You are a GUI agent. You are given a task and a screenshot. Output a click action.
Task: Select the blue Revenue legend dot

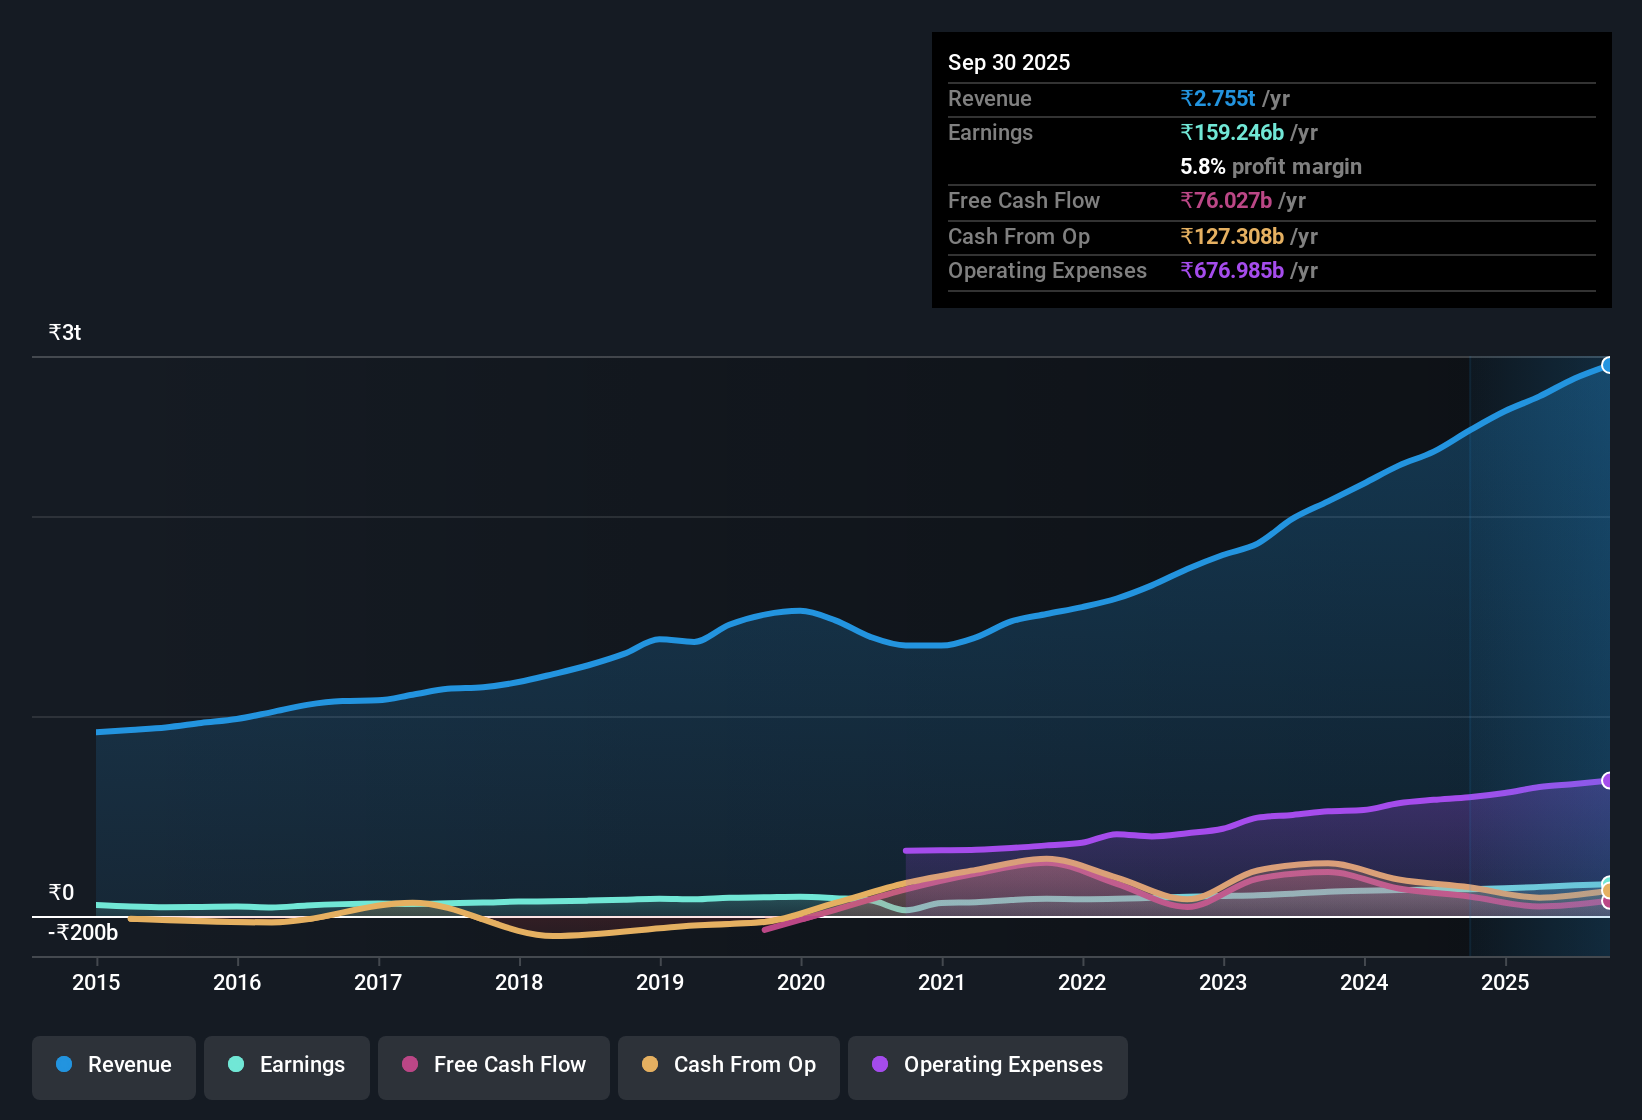(x=63, y=1065)
